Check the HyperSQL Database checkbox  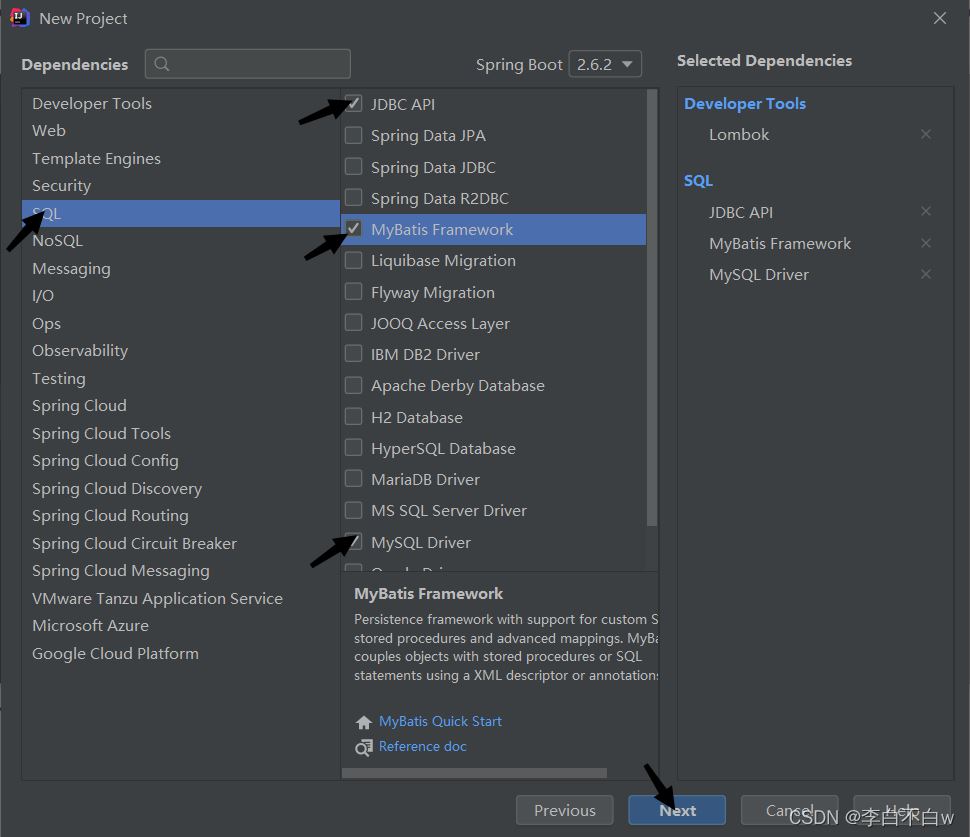[x=353, y=447]
